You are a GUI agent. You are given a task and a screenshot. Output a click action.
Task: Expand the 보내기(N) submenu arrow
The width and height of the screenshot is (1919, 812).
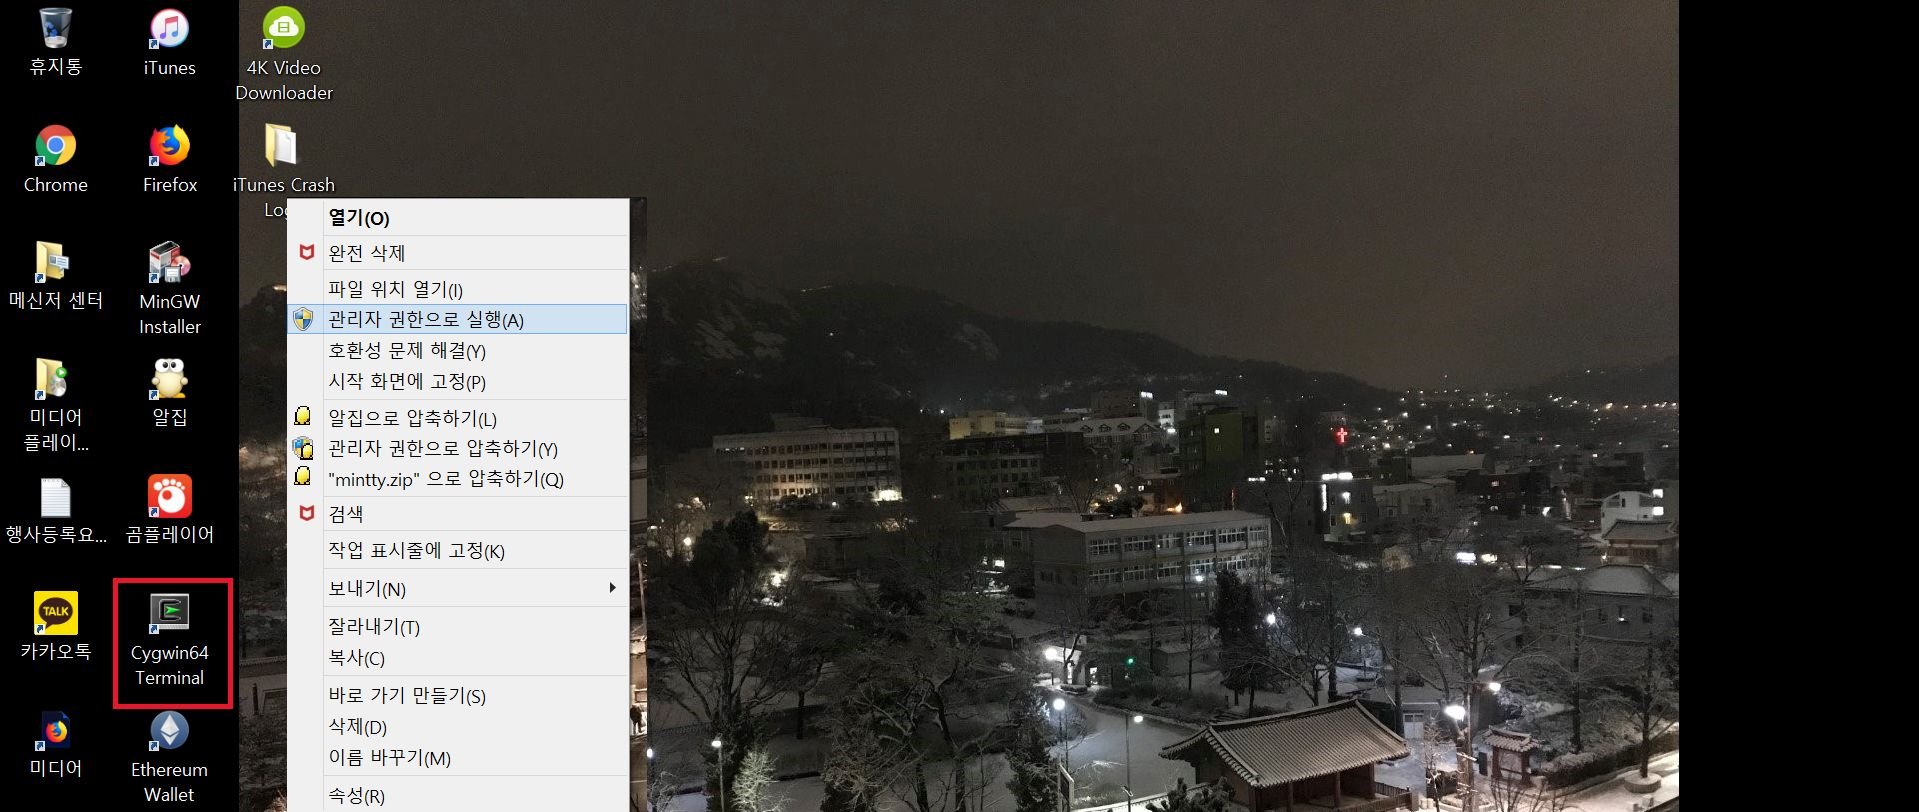click(612, 588)
